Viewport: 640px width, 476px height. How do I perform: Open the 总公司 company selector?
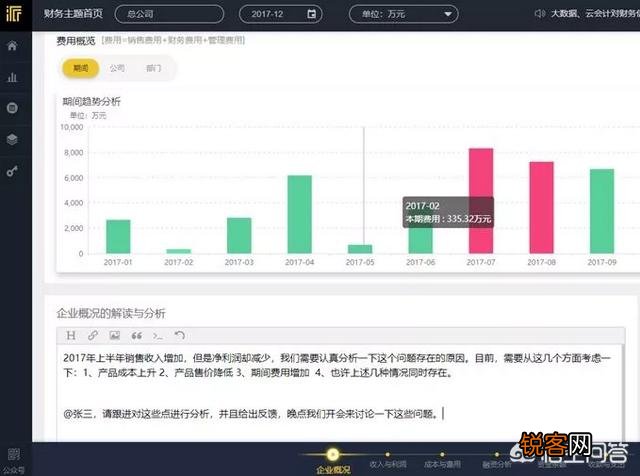(x=169, y=14)
